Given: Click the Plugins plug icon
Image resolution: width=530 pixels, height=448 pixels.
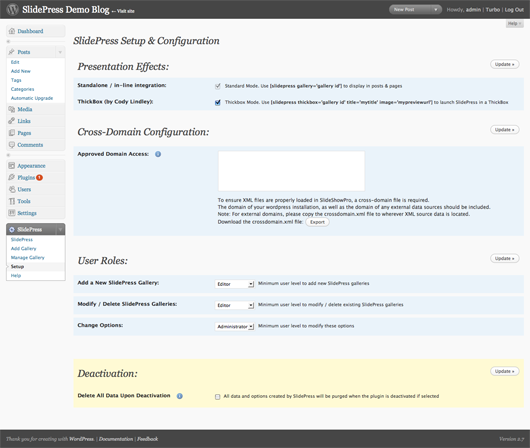Looking at the screenshot, I should tap(12, 177).
